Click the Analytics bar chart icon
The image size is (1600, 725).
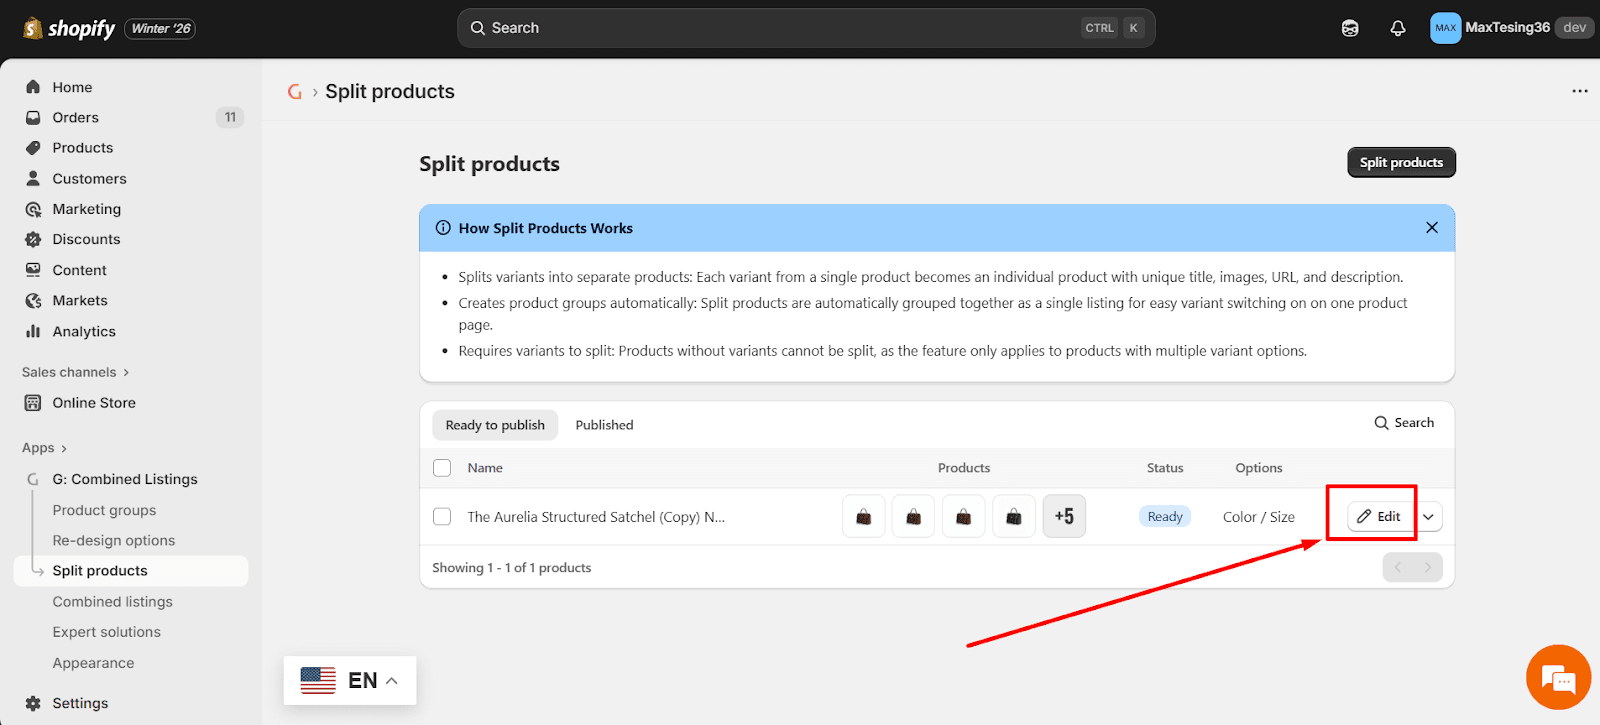click(33, 331)
